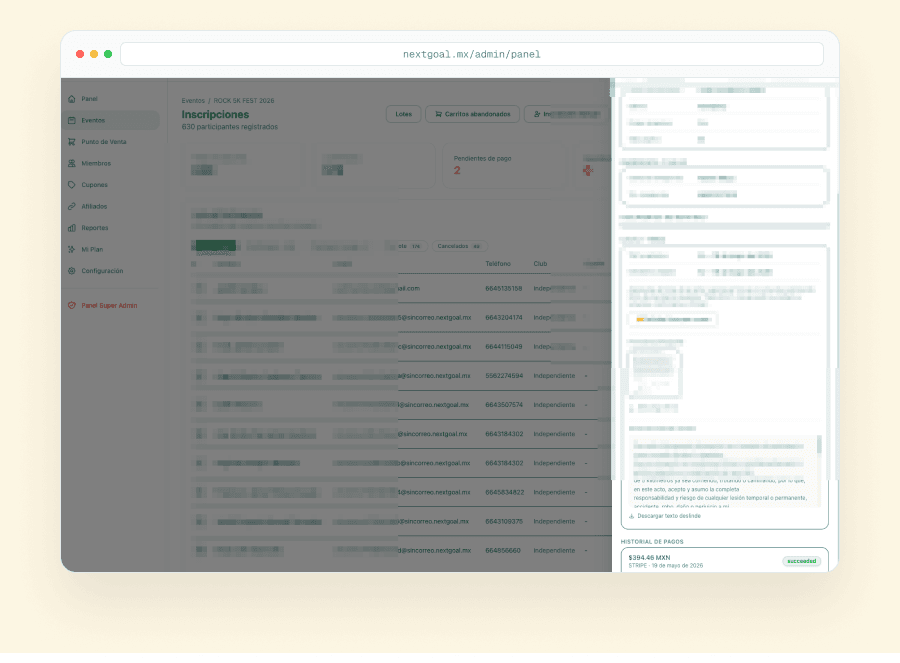
Task: Click the nextgoal.mx/admin/panel address bar
Action: 472,54
